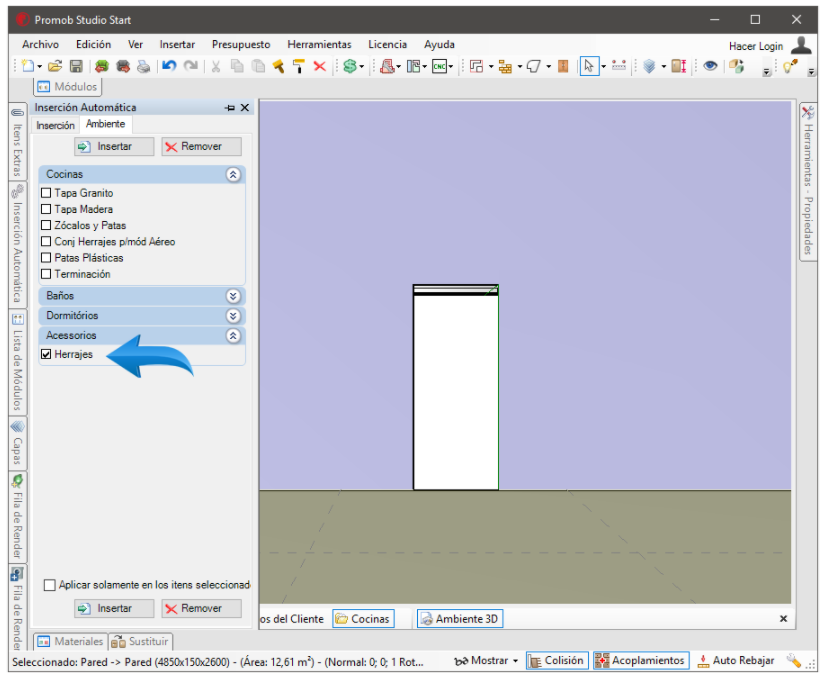824x679 pixels.
Task: Switch to the Cocinas view tab
Action: pyautogui.click(x=364, y=619)
